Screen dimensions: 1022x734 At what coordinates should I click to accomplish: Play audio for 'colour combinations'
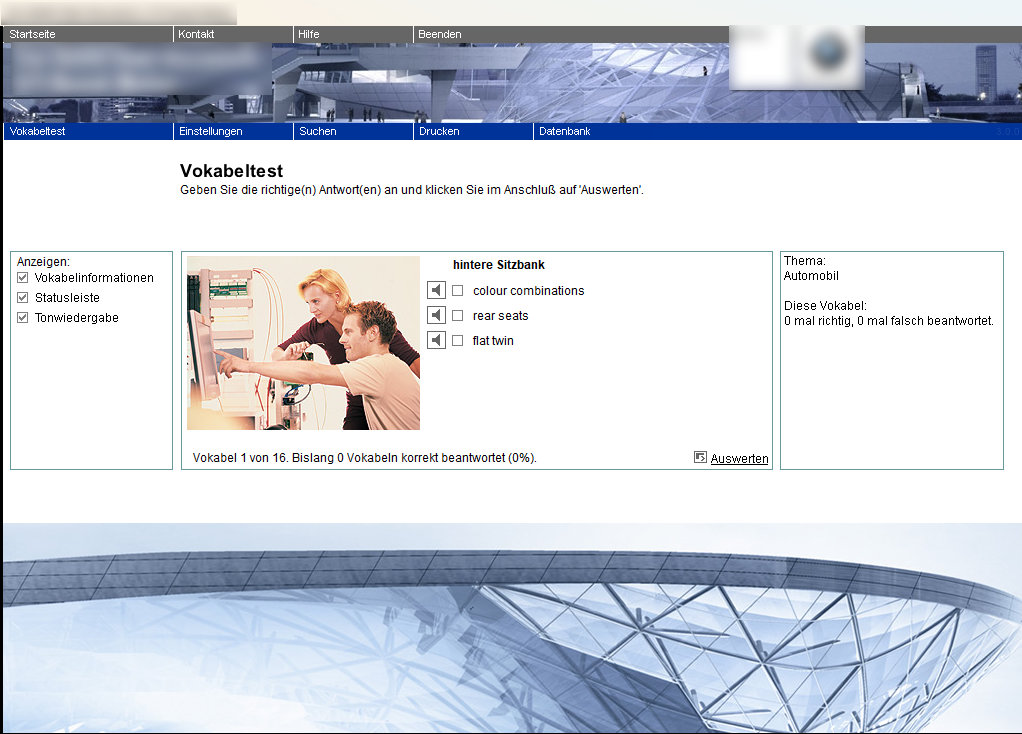point(436,291)
